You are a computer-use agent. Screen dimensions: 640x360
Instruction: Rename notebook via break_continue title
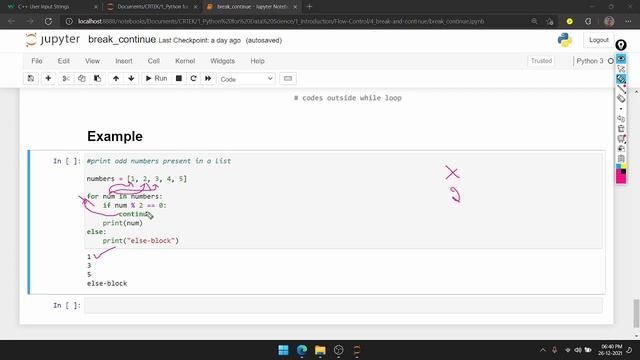click(x=122, y=40)
